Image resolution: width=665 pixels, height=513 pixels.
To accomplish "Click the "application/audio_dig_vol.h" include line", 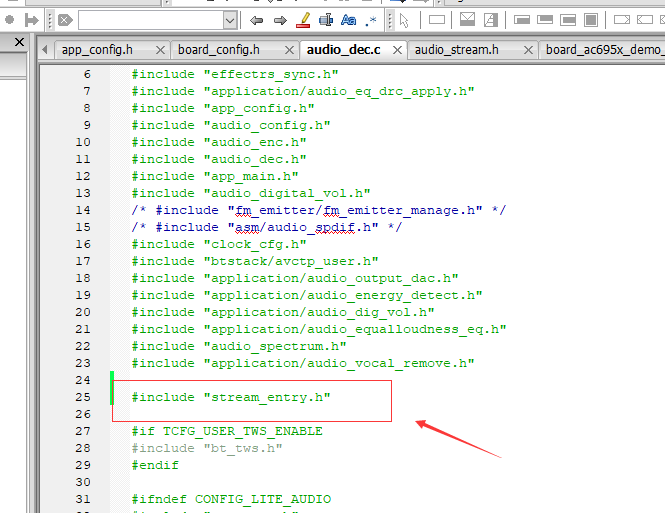I will pos(283,312).
